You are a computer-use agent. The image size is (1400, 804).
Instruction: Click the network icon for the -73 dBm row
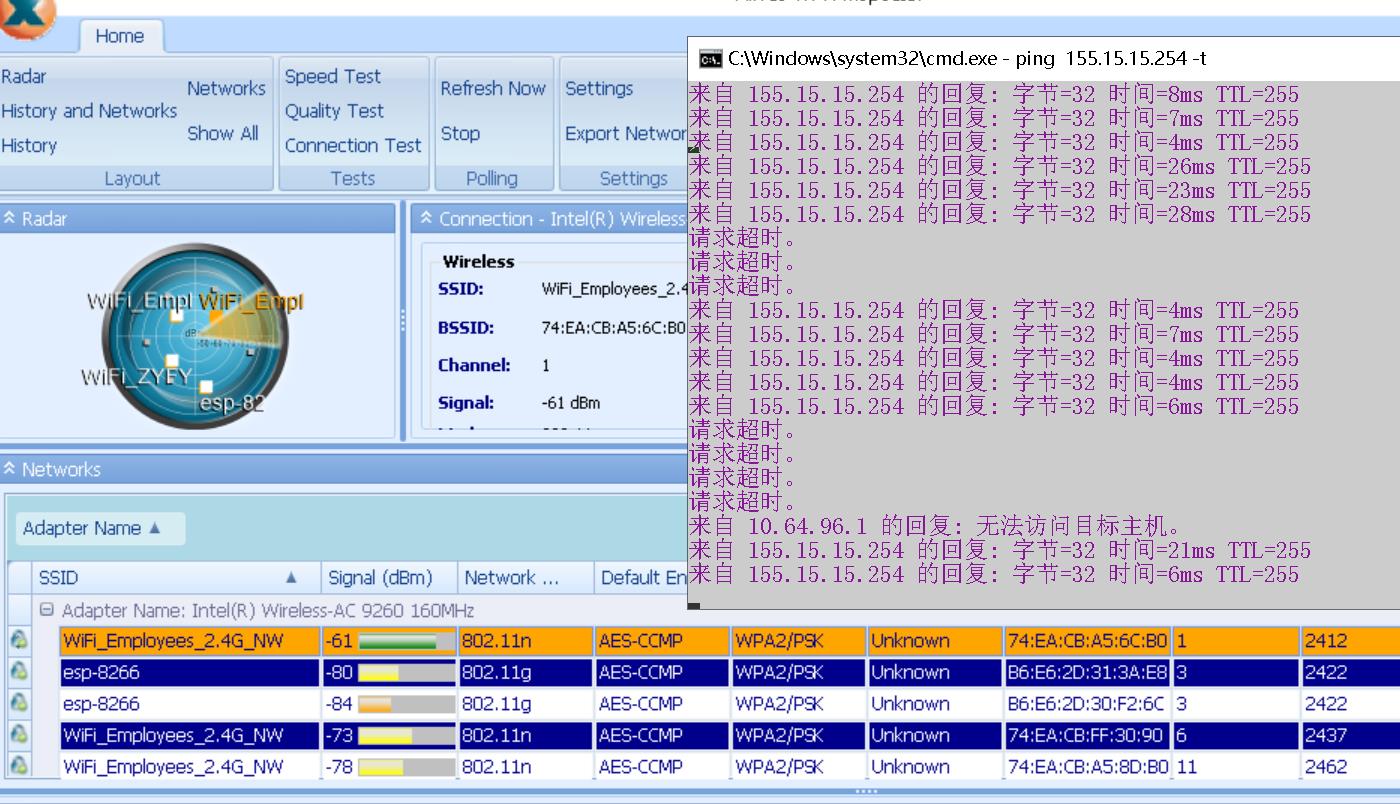point(19,735)
